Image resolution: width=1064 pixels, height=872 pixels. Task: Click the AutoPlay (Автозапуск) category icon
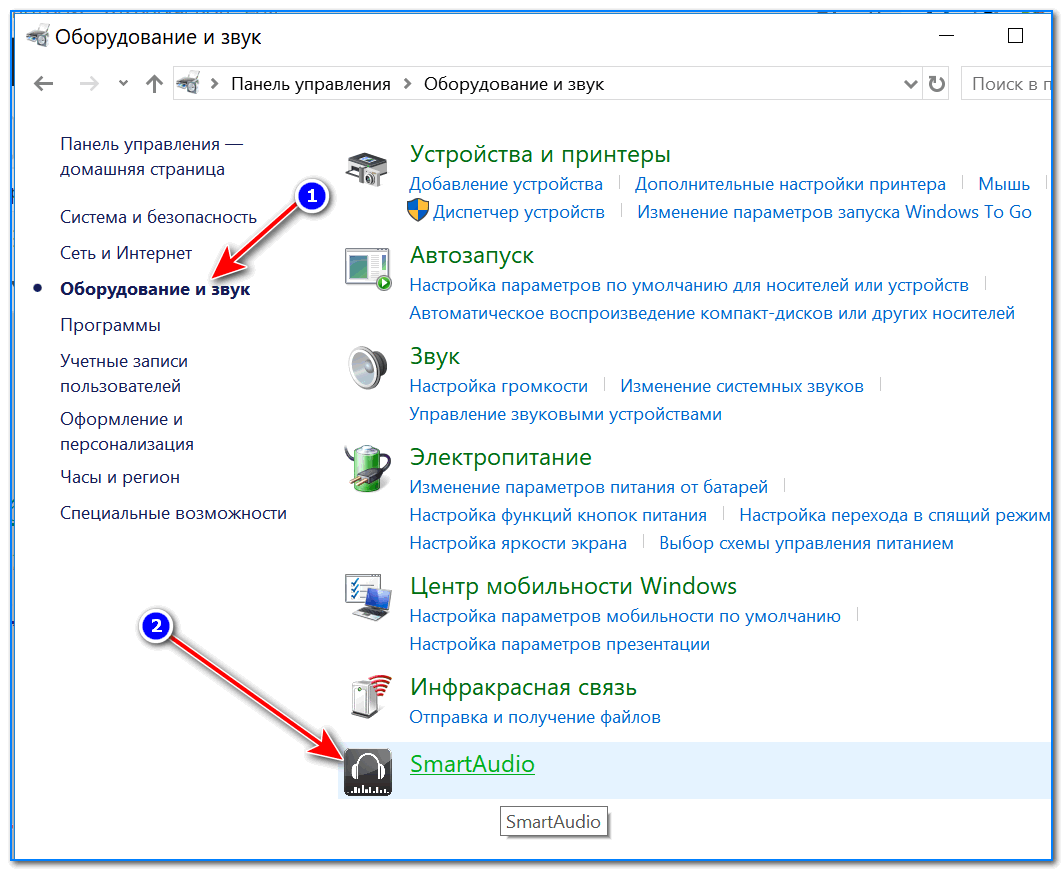click(x=367, y=268)
